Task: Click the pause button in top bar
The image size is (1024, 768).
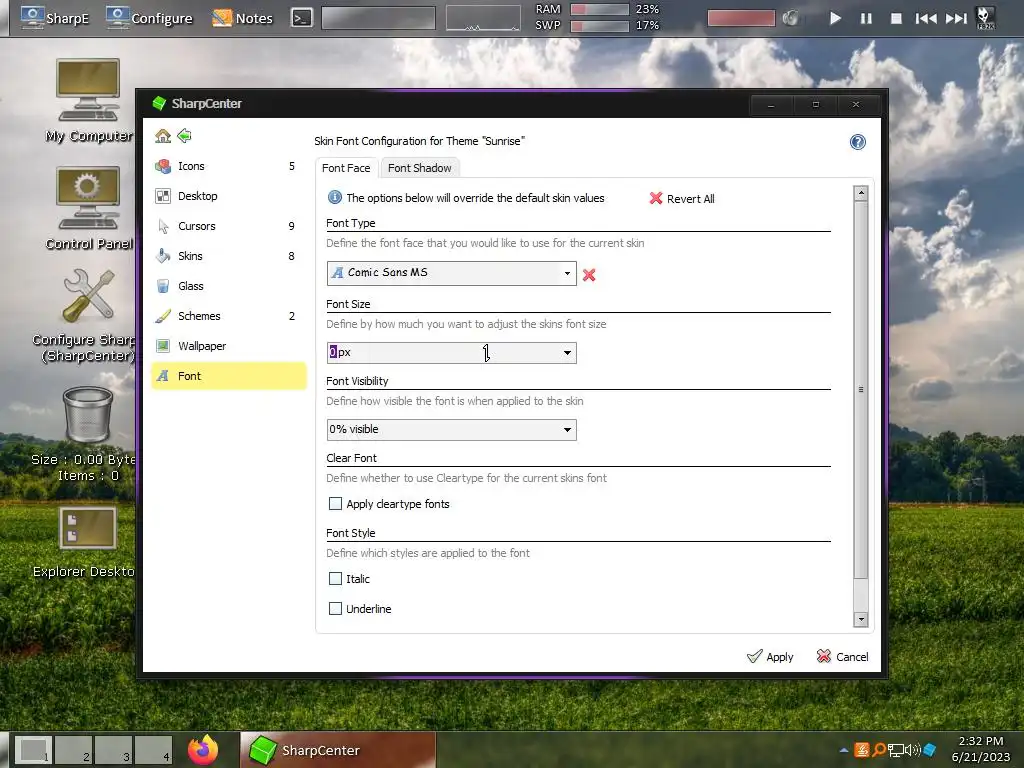Action: (866, 18)
